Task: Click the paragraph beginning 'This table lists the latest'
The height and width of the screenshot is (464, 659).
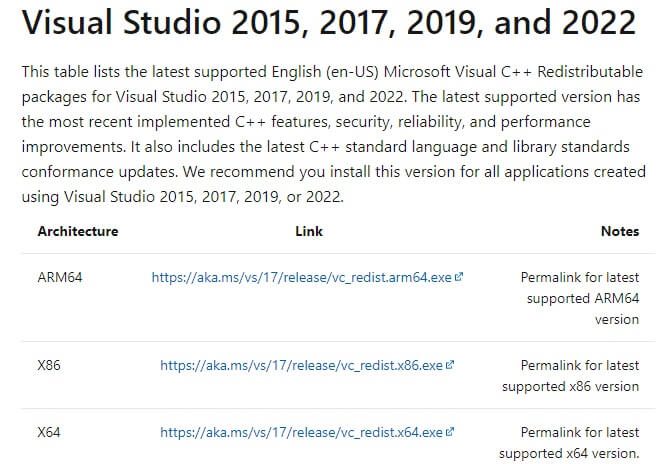Action: [334, 134]
